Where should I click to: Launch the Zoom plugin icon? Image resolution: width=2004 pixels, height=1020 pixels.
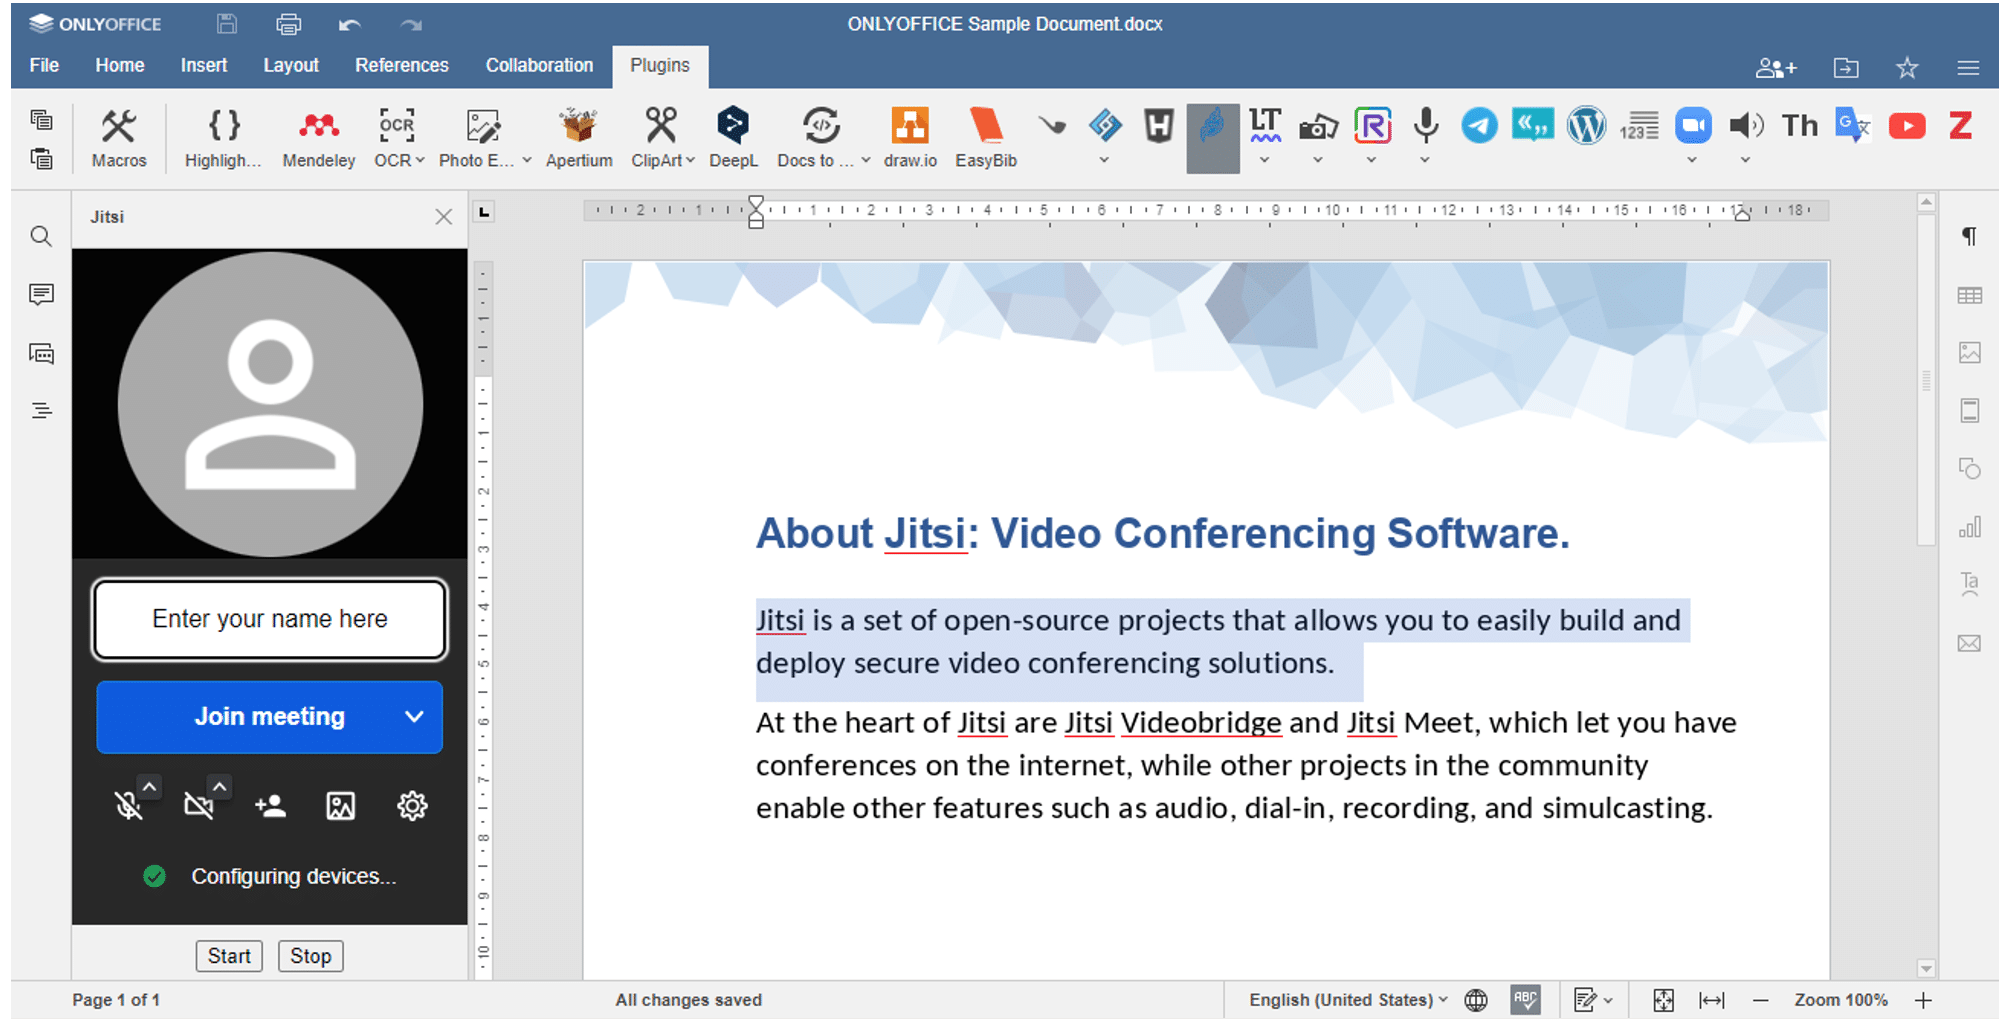[x=1693, y=126]
